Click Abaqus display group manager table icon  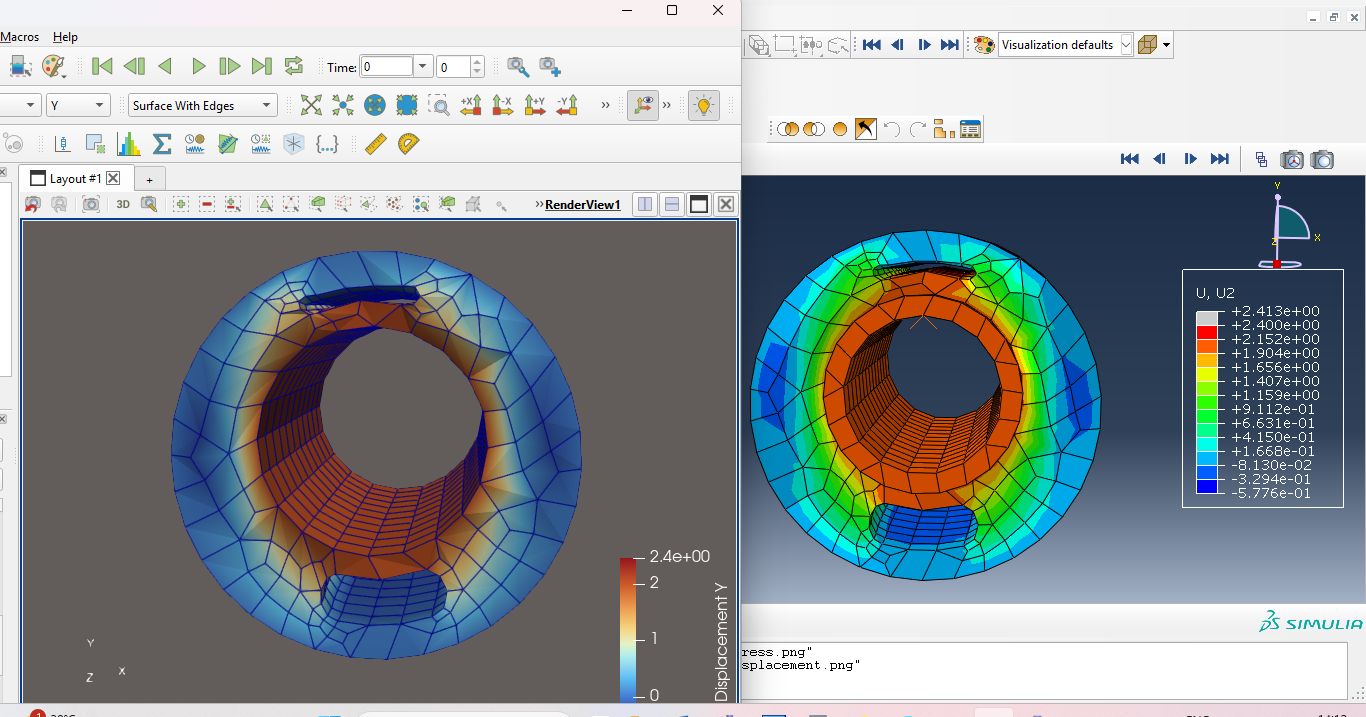click(970, 129)
